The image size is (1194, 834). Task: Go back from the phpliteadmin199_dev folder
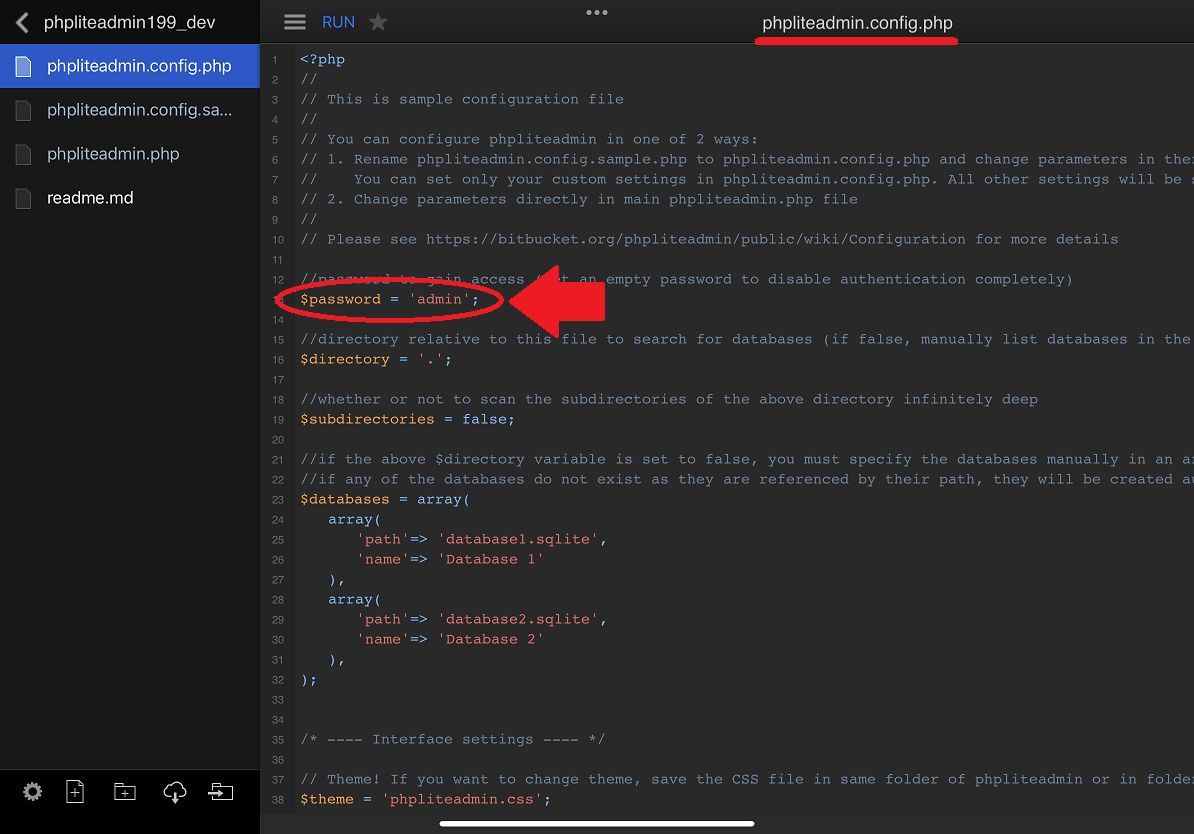click(23, 23)
